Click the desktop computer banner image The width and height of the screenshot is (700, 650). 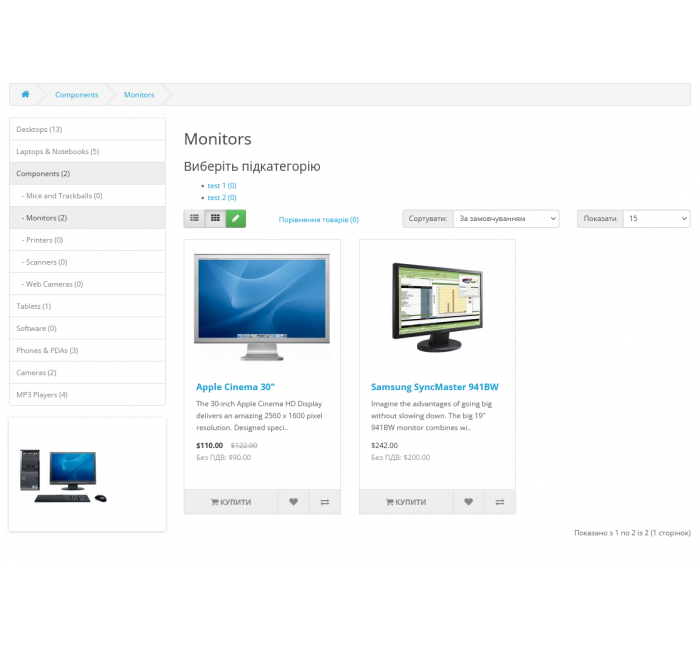(63, 476)
